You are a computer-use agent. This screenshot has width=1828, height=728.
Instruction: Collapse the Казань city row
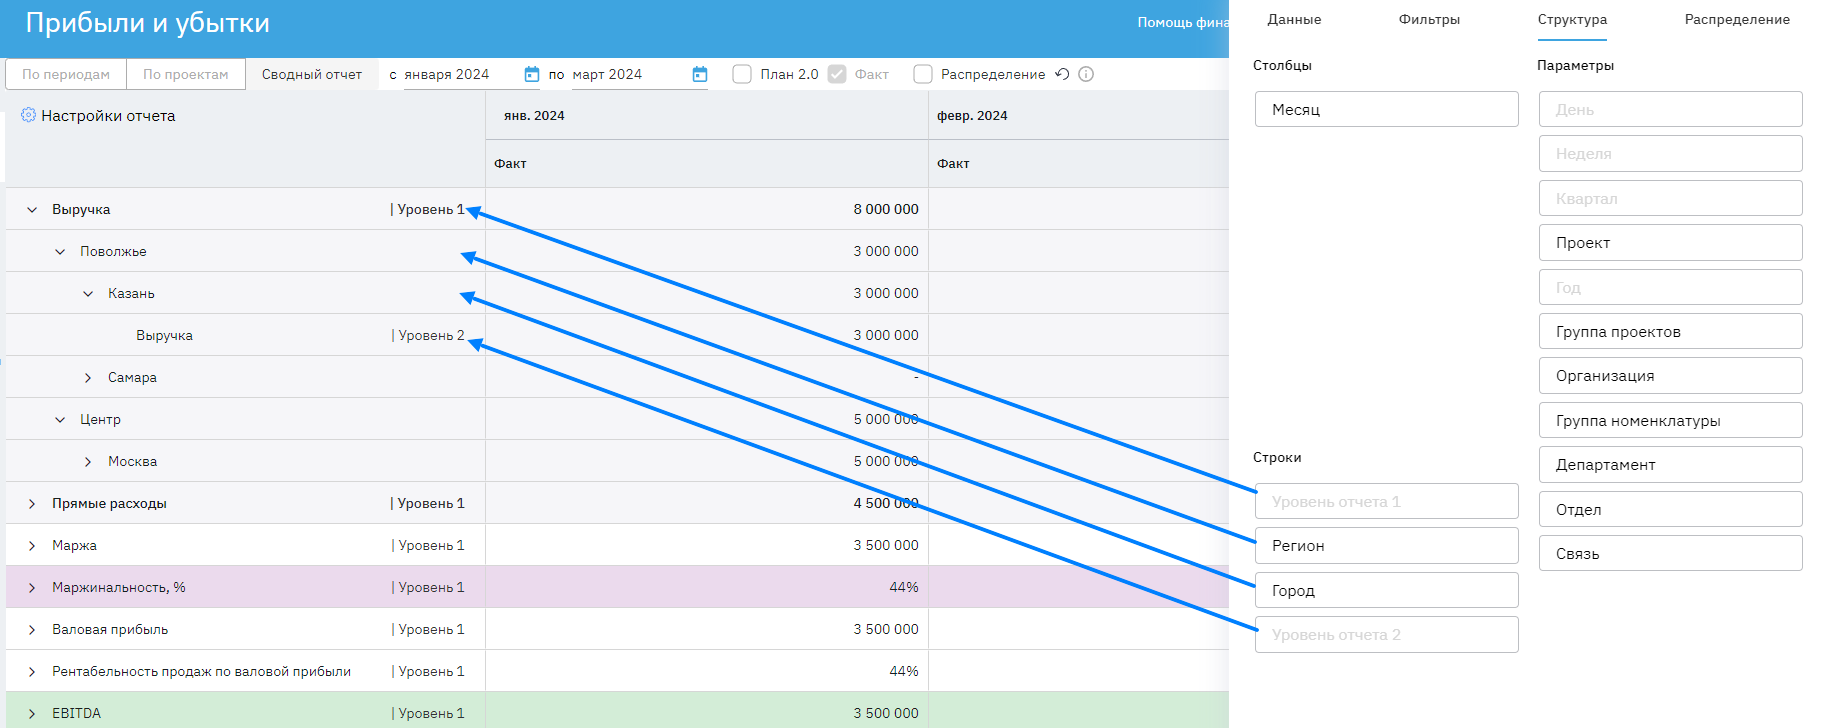pyautogui.click(x=88, y=294)
